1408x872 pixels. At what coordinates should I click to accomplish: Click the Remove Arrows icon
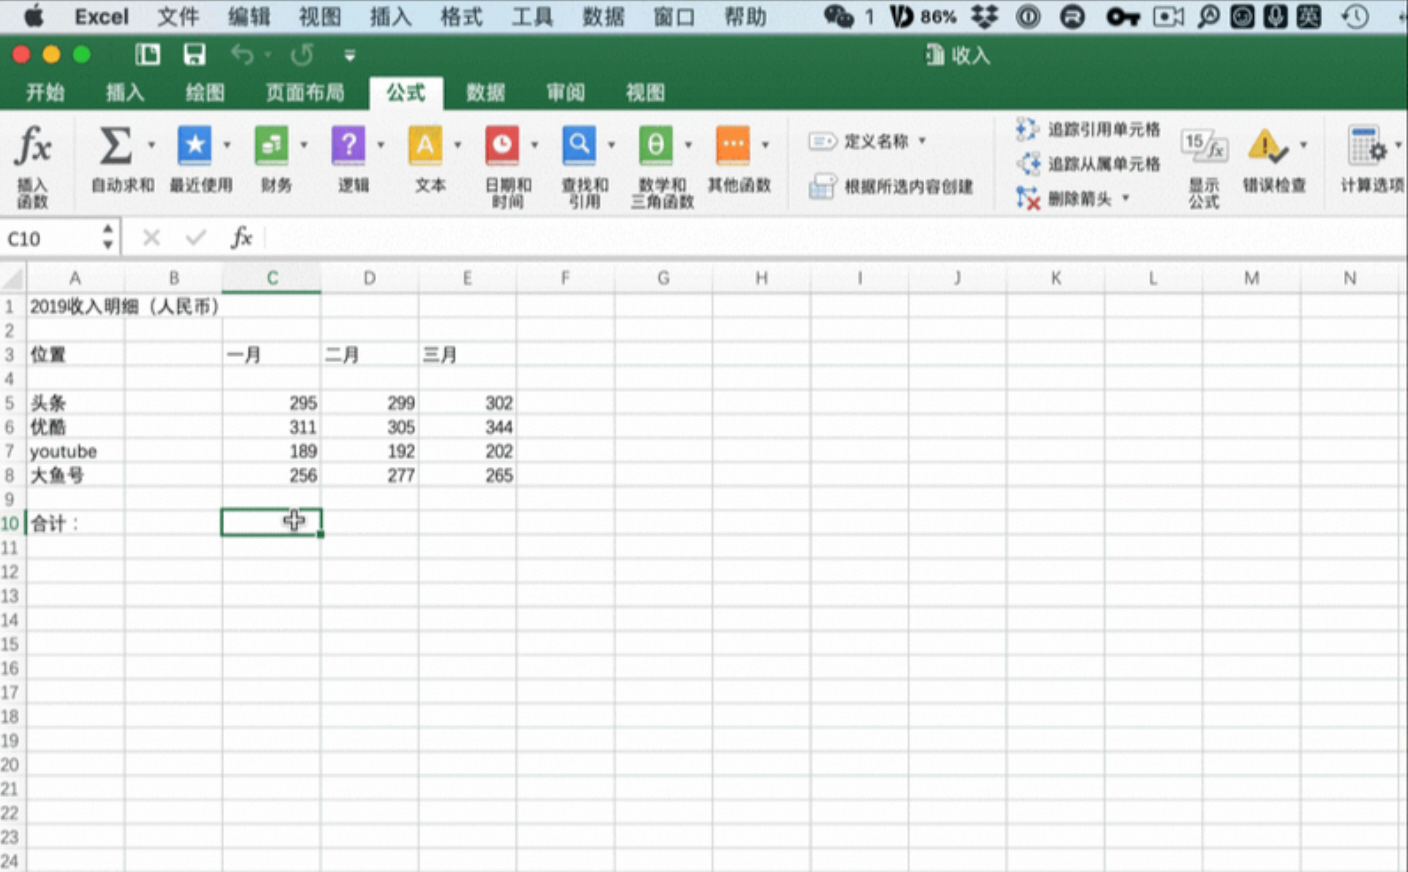(1028, 198)
